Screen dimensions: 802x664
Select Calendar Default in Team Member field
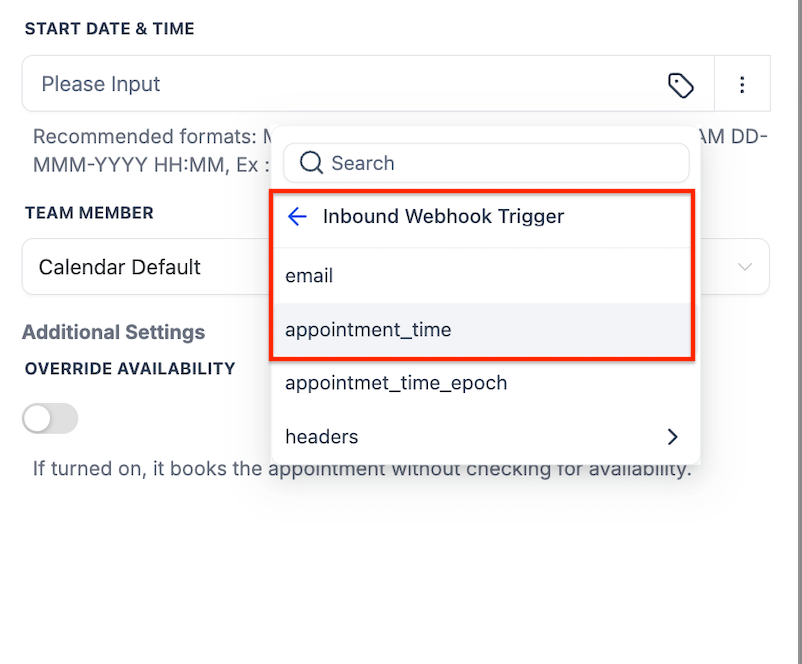pyautogui.click(x=120, y=267)
